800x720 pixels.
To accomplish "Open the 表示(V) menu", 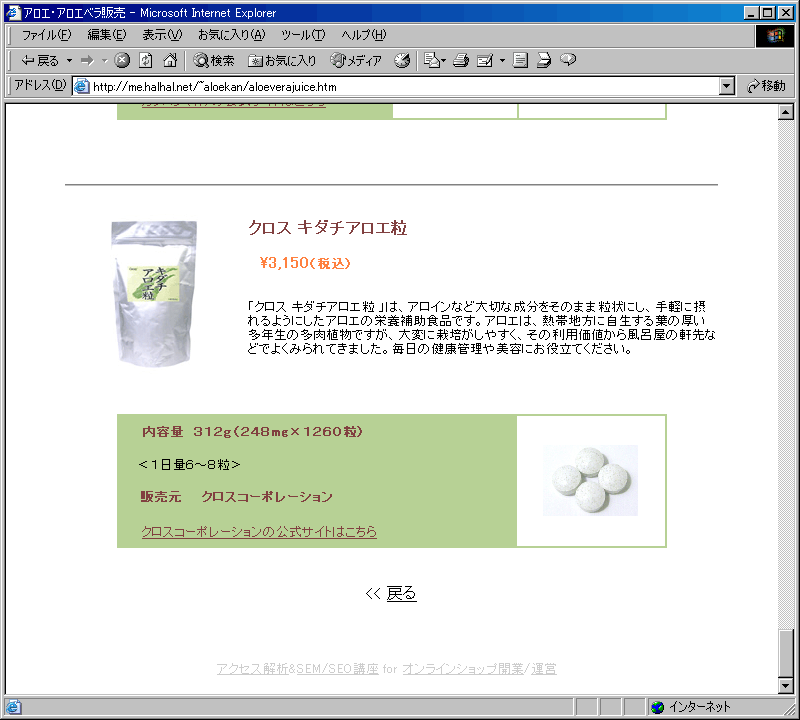I will tap(162, 35).
